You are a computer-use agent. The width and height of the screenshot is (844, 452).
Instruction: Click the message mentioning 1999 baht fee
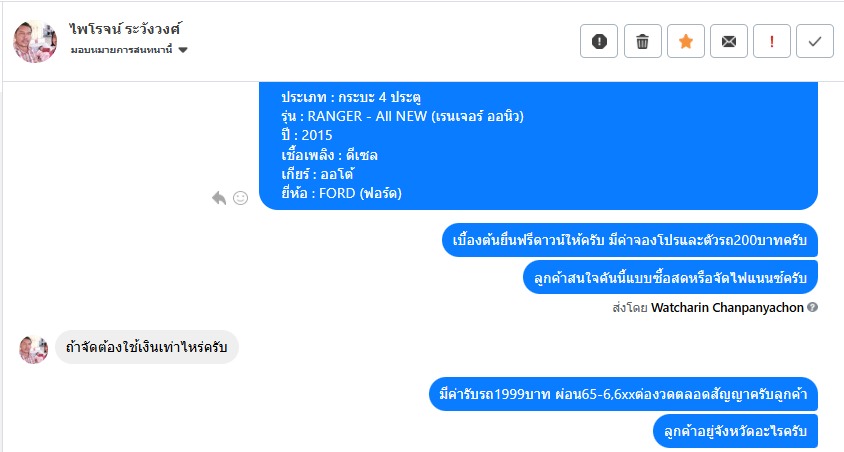(622, 391)
